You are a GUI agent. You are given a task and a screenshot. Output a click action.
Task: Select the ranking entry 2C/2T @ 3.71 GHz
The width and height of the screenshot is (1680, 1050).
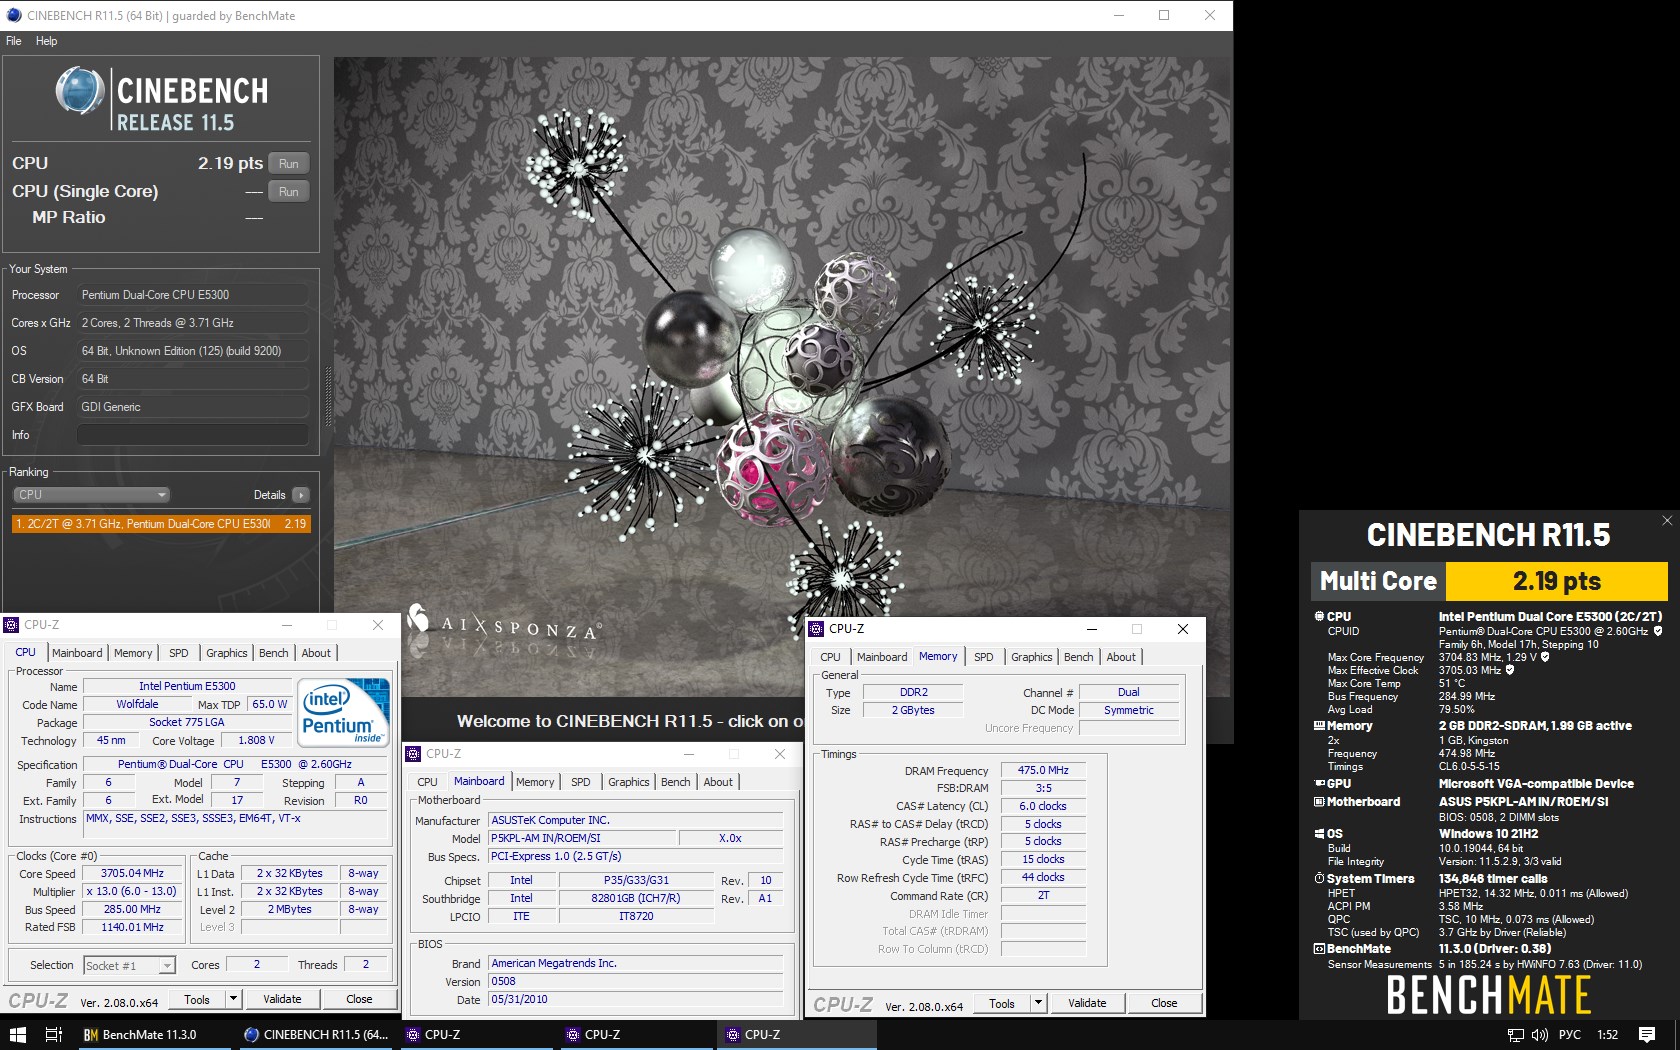[x=161, y=523]
